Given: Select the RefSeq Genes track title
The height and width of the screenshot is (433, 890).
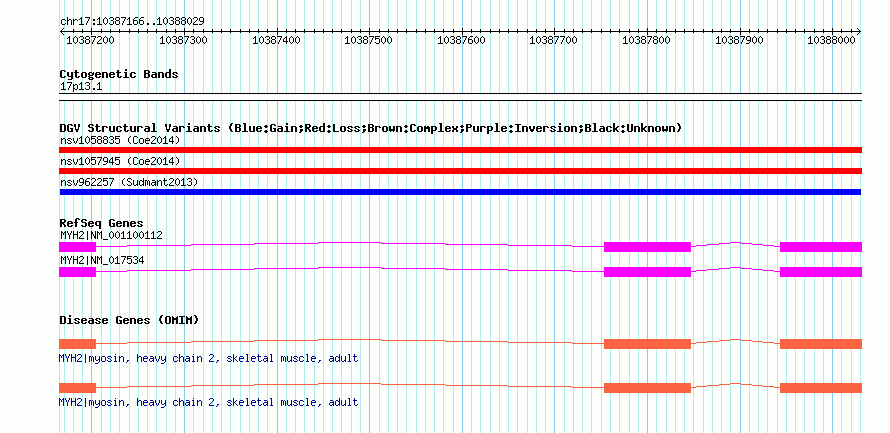Looking at the screenshot, I should (x=102, y=223).
